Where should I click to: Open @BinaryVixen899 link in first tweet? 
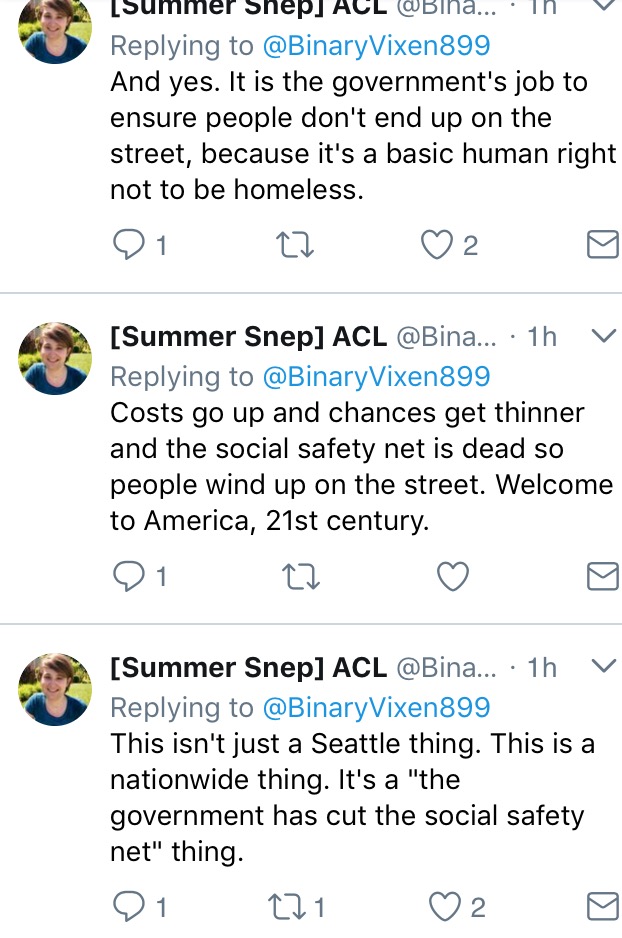376,46
